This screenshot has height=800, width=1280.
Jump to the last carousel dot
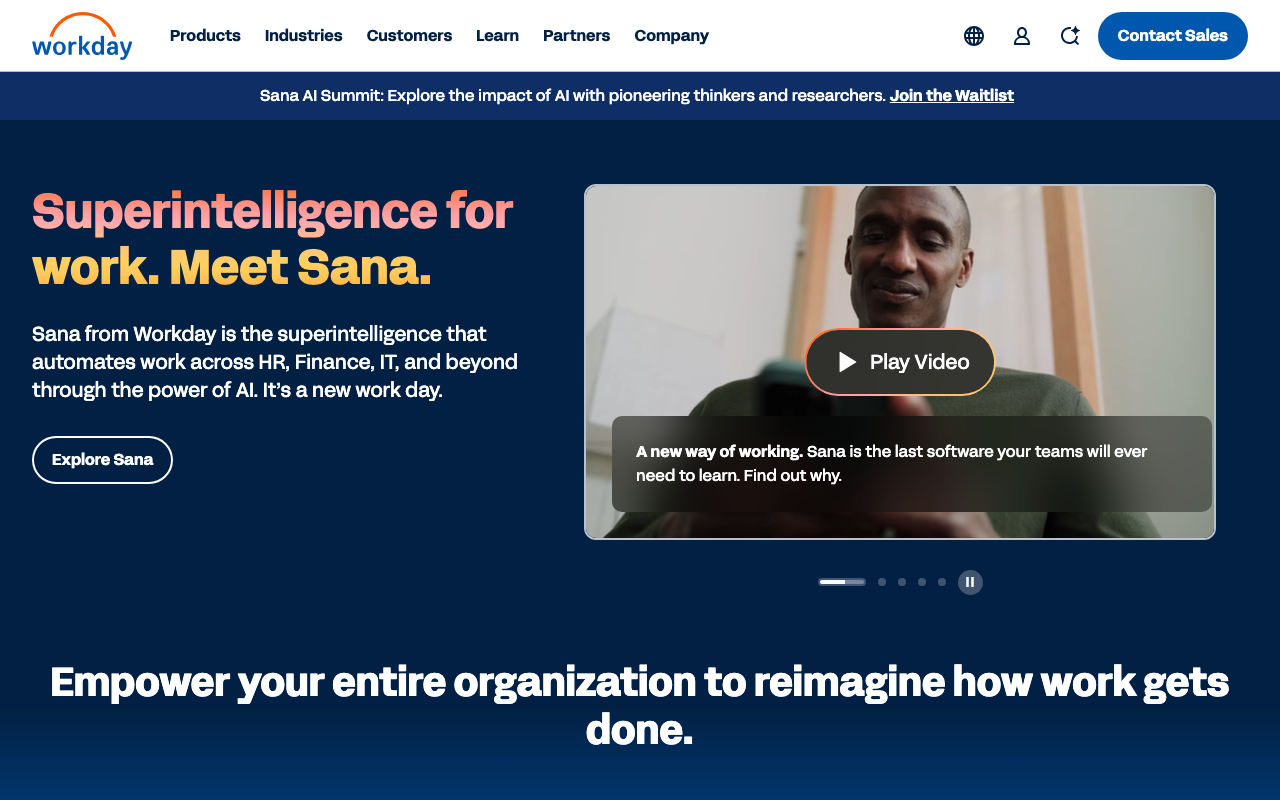[942, 582]
